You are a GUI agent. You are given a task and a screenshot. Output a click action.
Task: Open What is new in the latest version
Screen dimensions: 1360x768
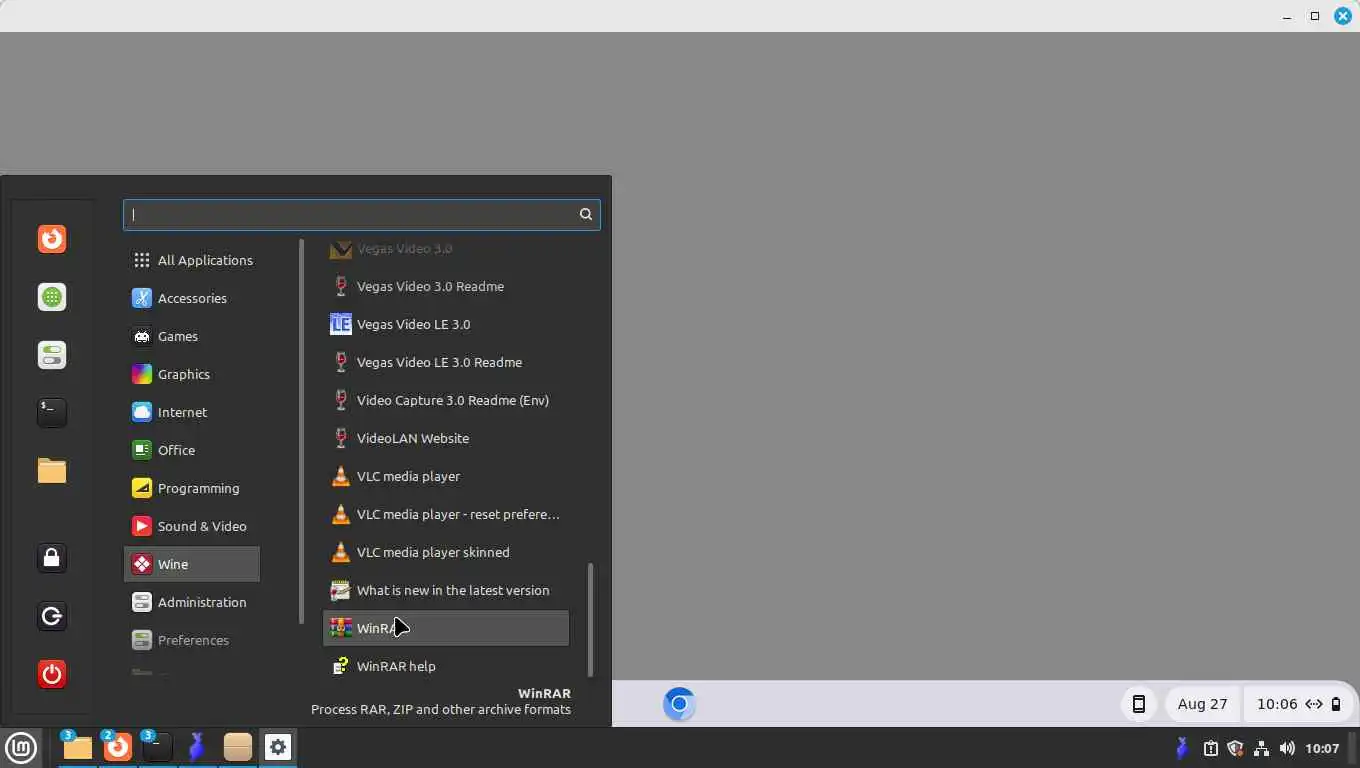tap(446, 590)
